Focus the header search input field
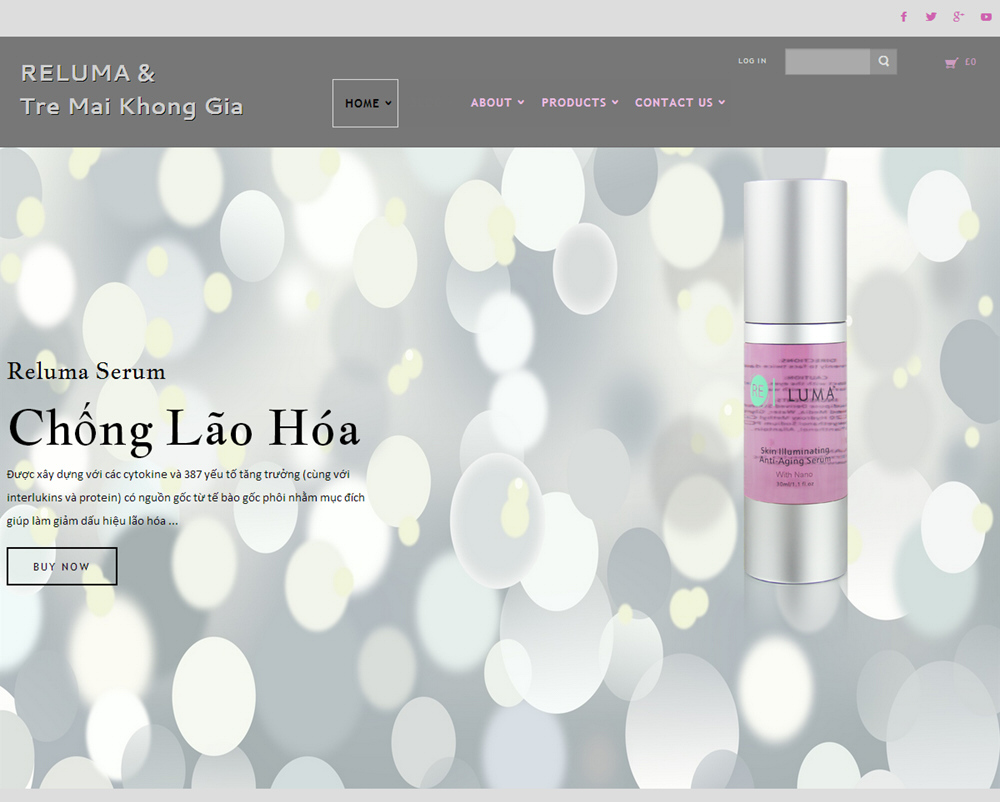Screen dimensions: 1000x802 click(827, 61)
